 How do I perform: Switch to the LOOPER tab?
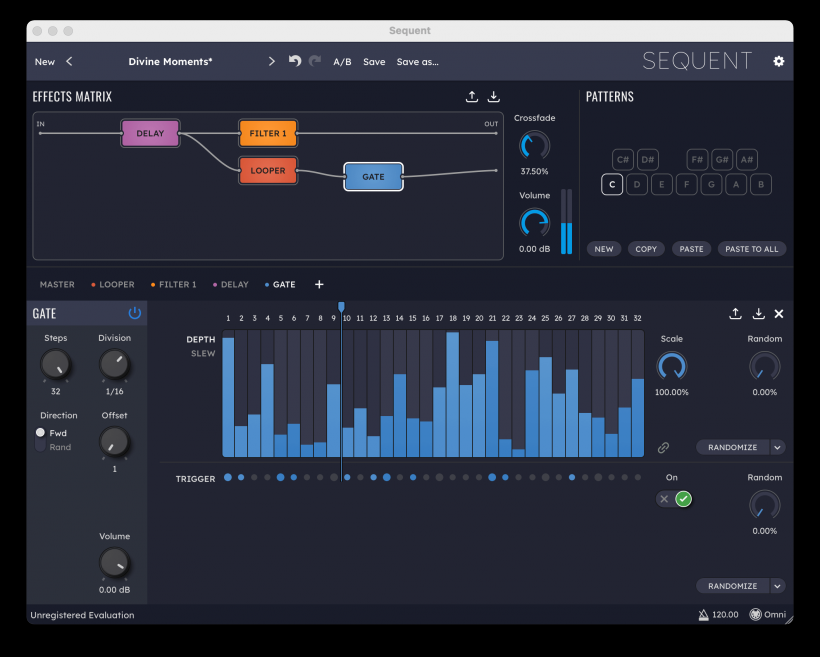tap(116, 285)
